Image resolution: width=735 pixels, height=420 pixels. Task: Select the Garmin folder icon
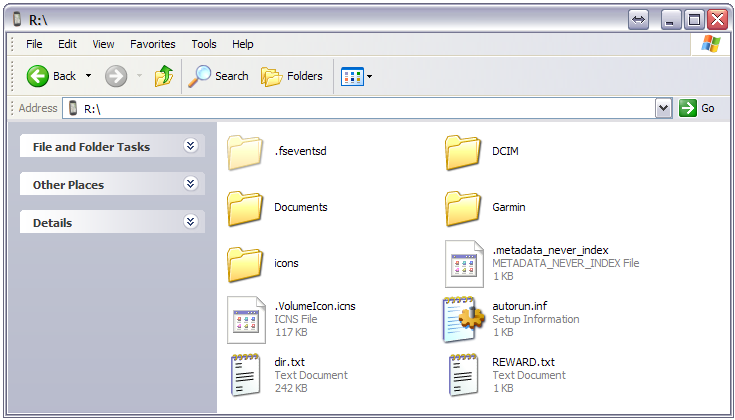point(463,208)
